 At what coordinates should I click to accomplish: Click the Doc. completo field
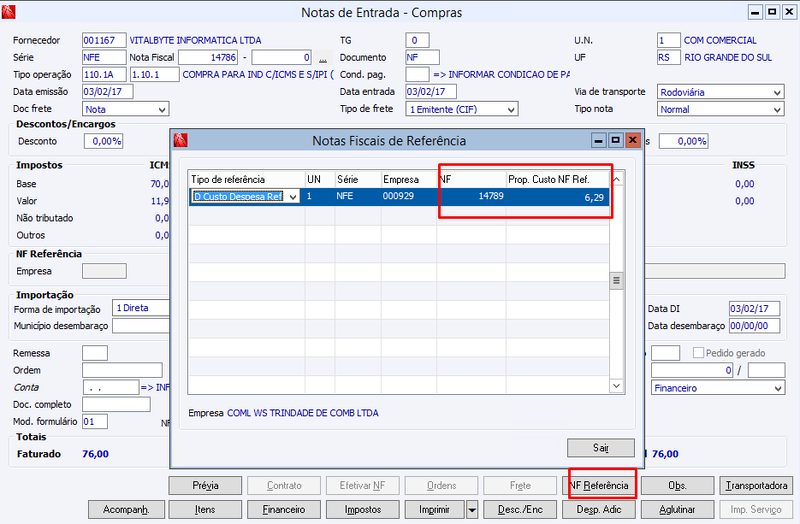click(x=116, y=405)
